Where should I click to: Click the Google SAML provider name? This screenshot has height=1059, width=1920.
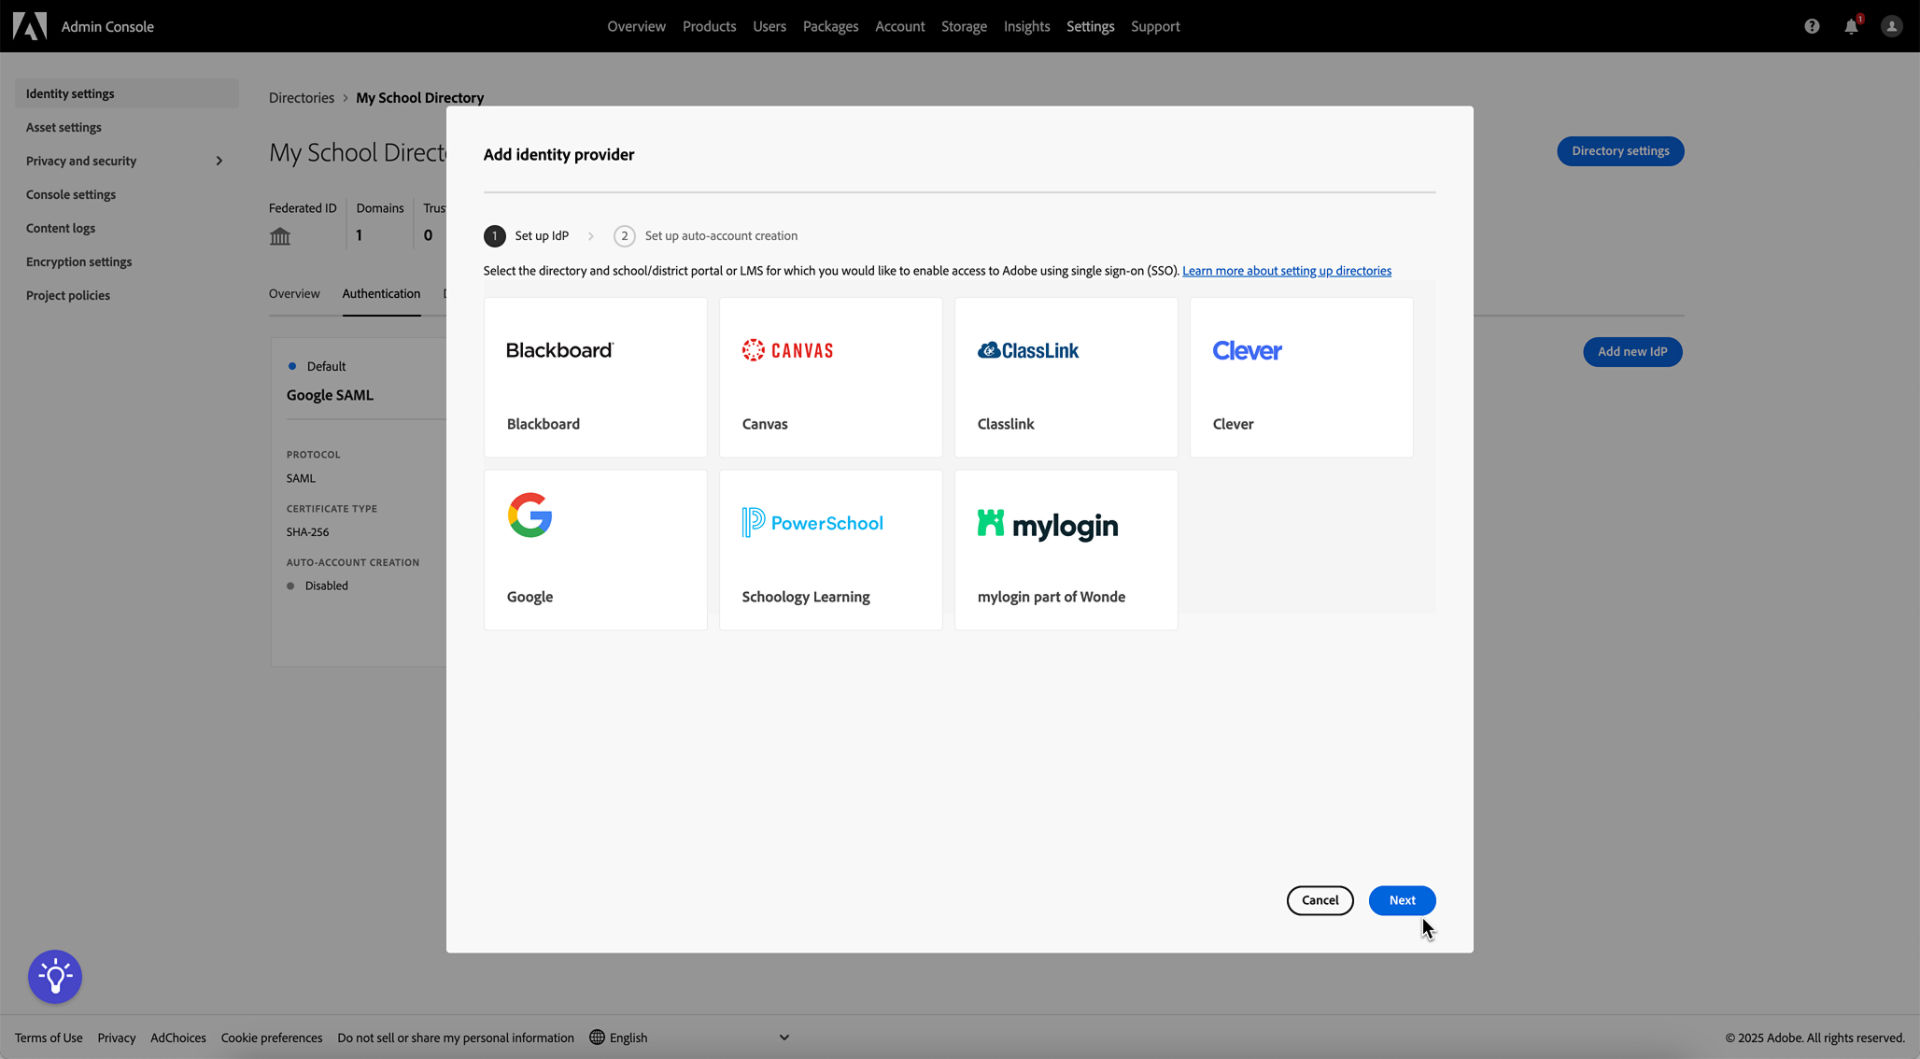330,396
